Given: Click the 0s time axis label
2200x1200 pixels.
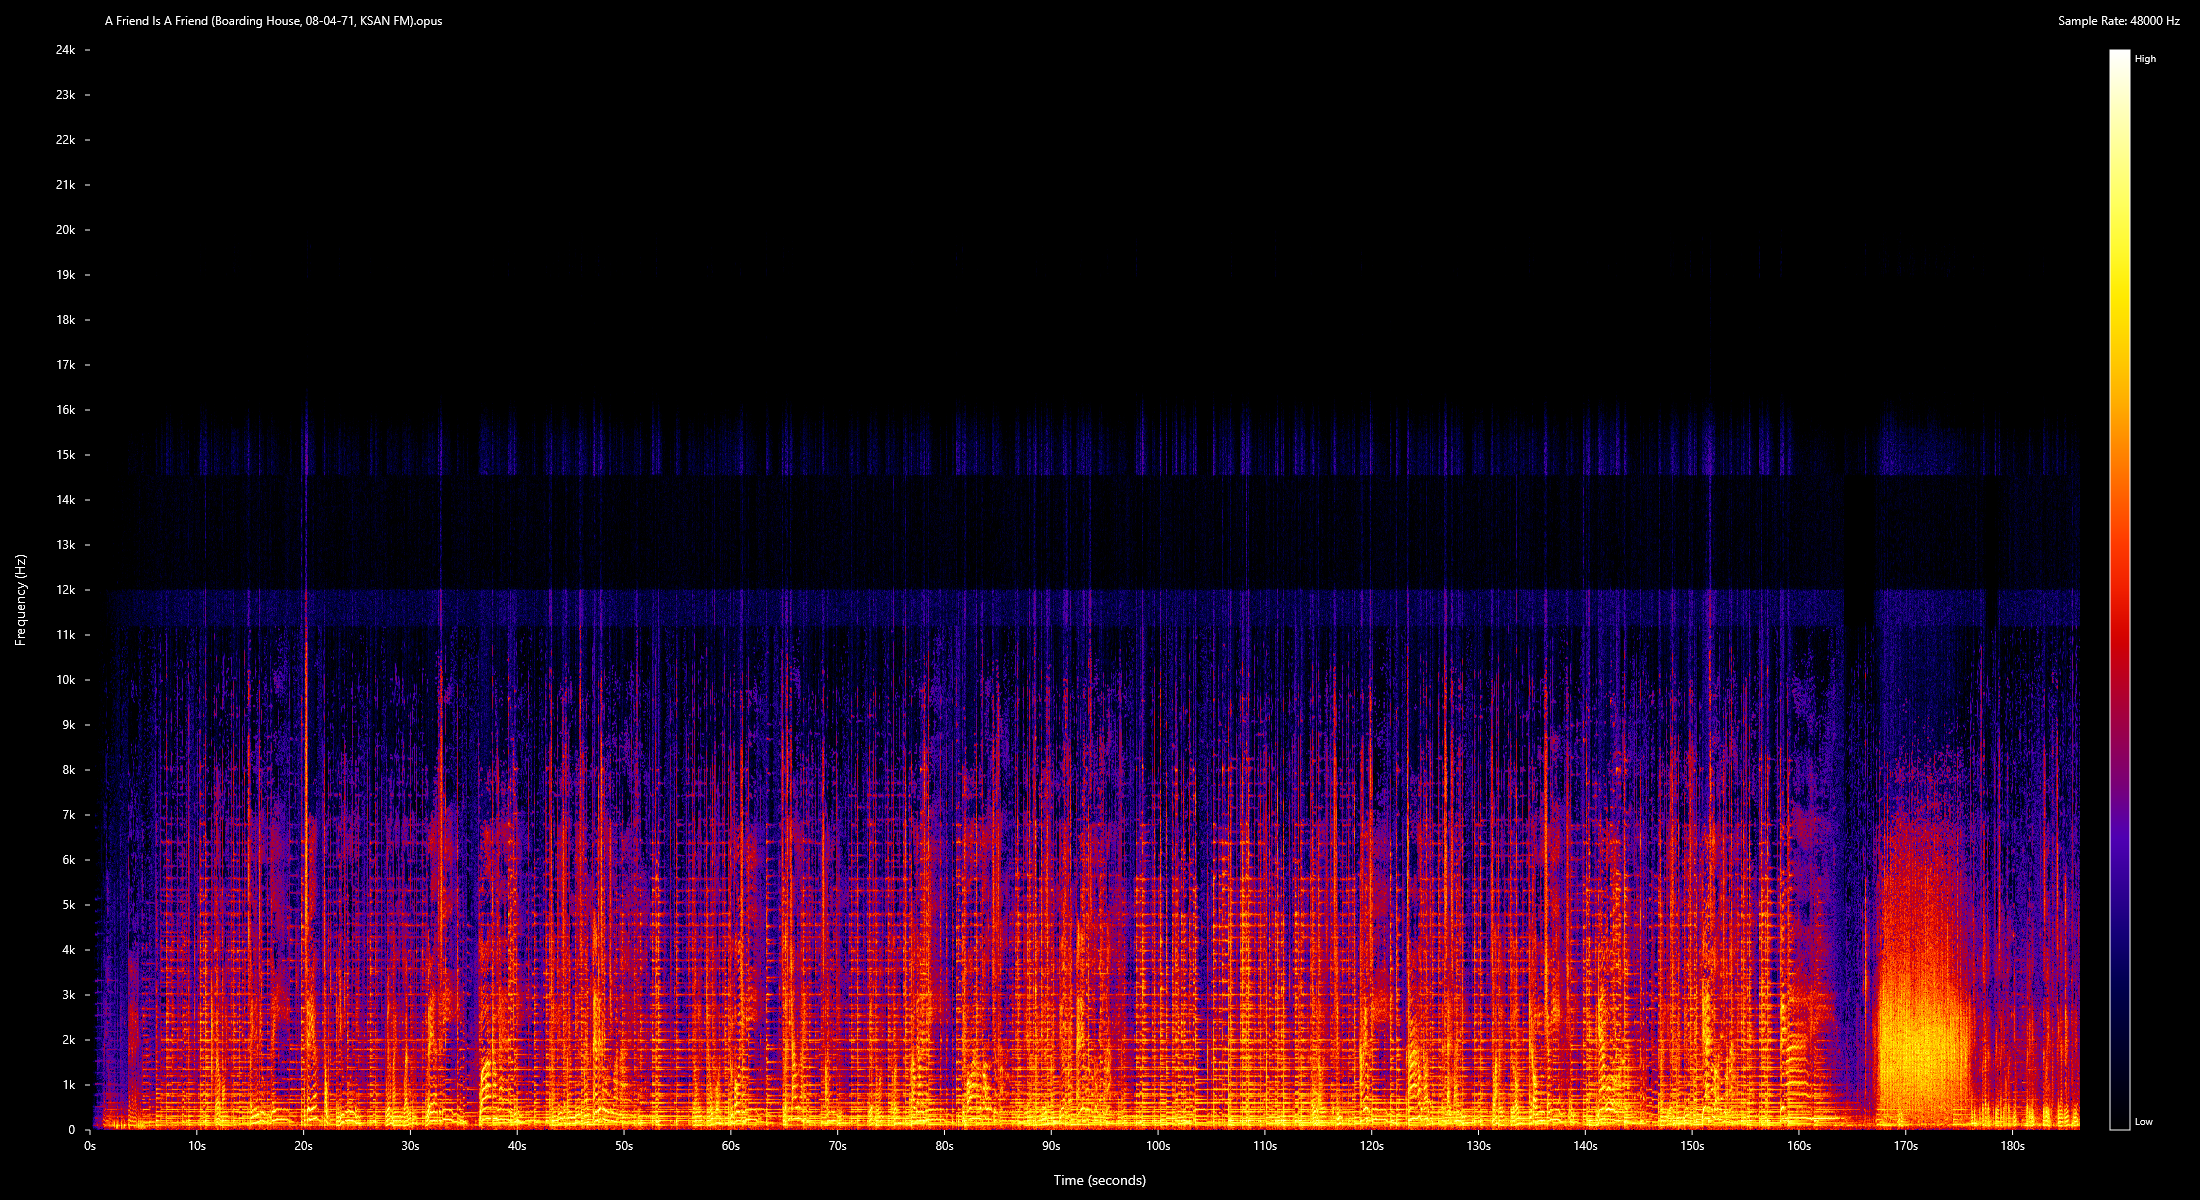Looking at the screenshot, I should [90, 1146].
